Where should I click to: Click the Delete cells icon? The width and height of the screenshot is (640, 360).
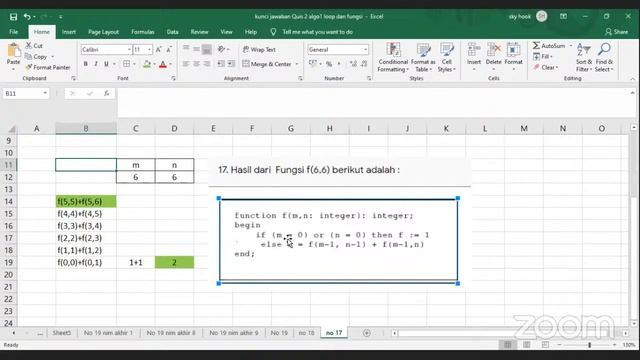click(493, 49)
